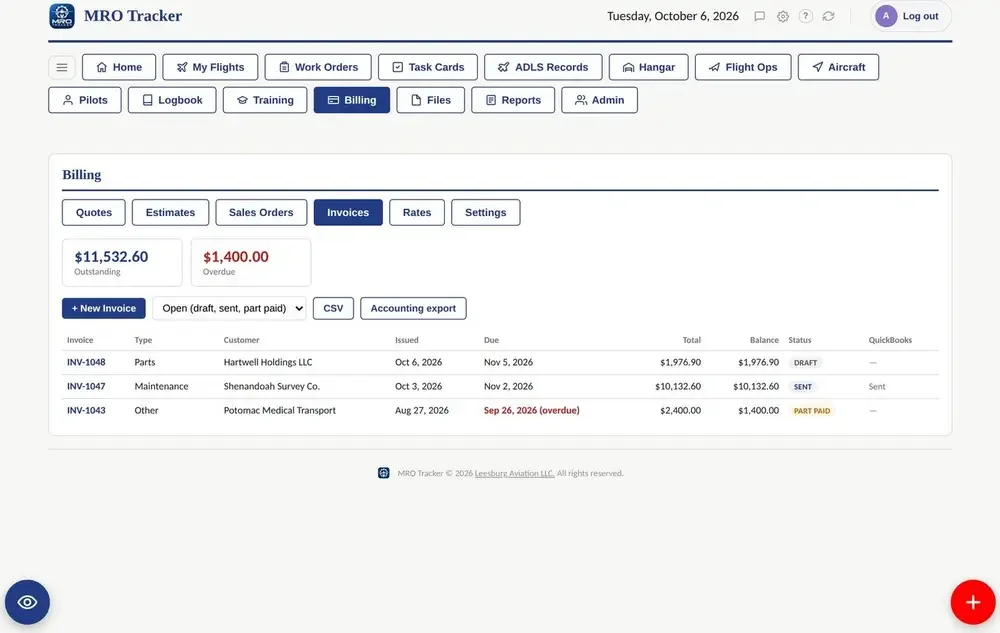Switch to the Quotes tab
1000x633 pixels.
tap(94, 212)
